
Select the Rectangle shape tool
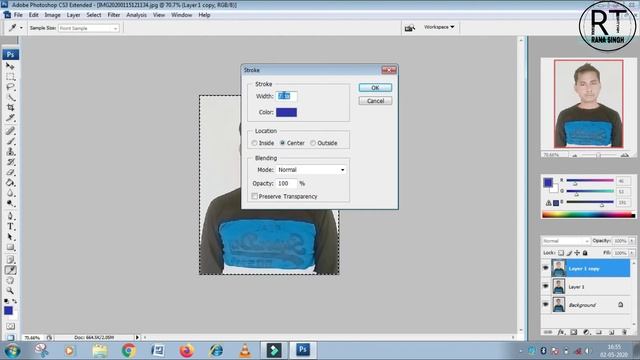click(10, 247)
